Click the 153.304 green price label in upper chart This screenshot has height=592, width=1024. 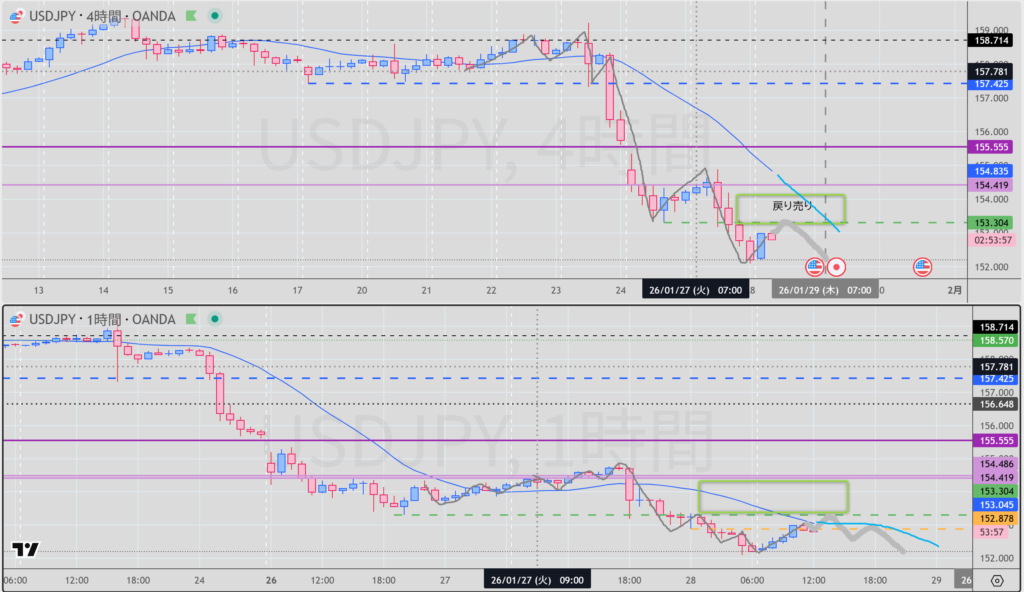pyautogui.click(x=990, y=222)
